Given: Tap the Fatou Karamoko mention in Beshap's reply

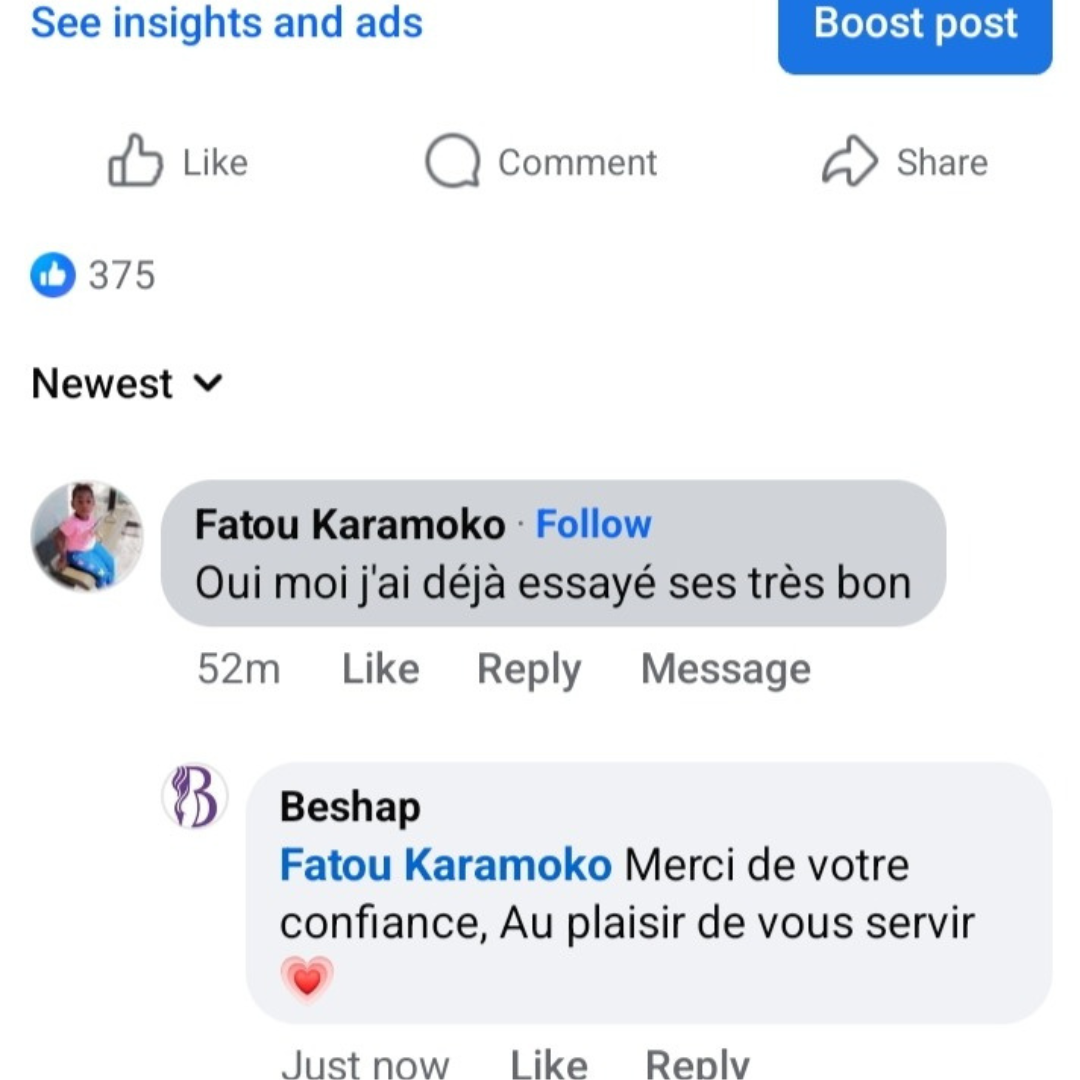Looking at the screenshot, I should click(x=445, y=865).
